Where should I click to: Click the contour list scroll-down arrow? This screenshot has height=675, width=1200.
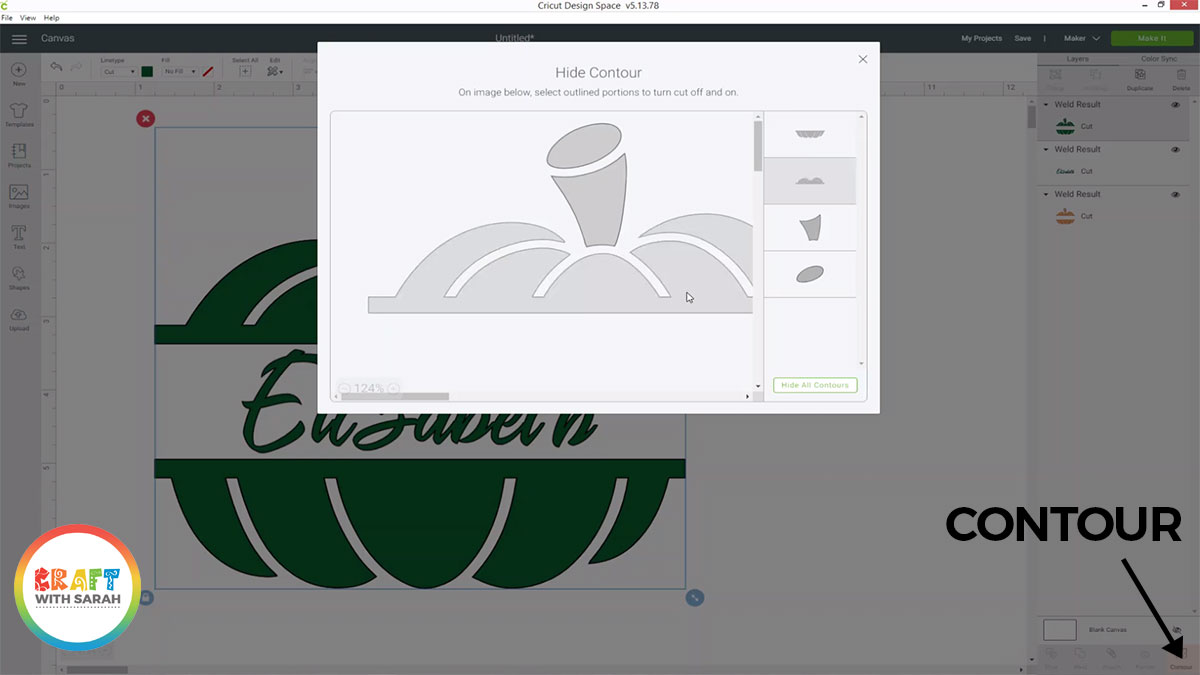click(861, 364)
